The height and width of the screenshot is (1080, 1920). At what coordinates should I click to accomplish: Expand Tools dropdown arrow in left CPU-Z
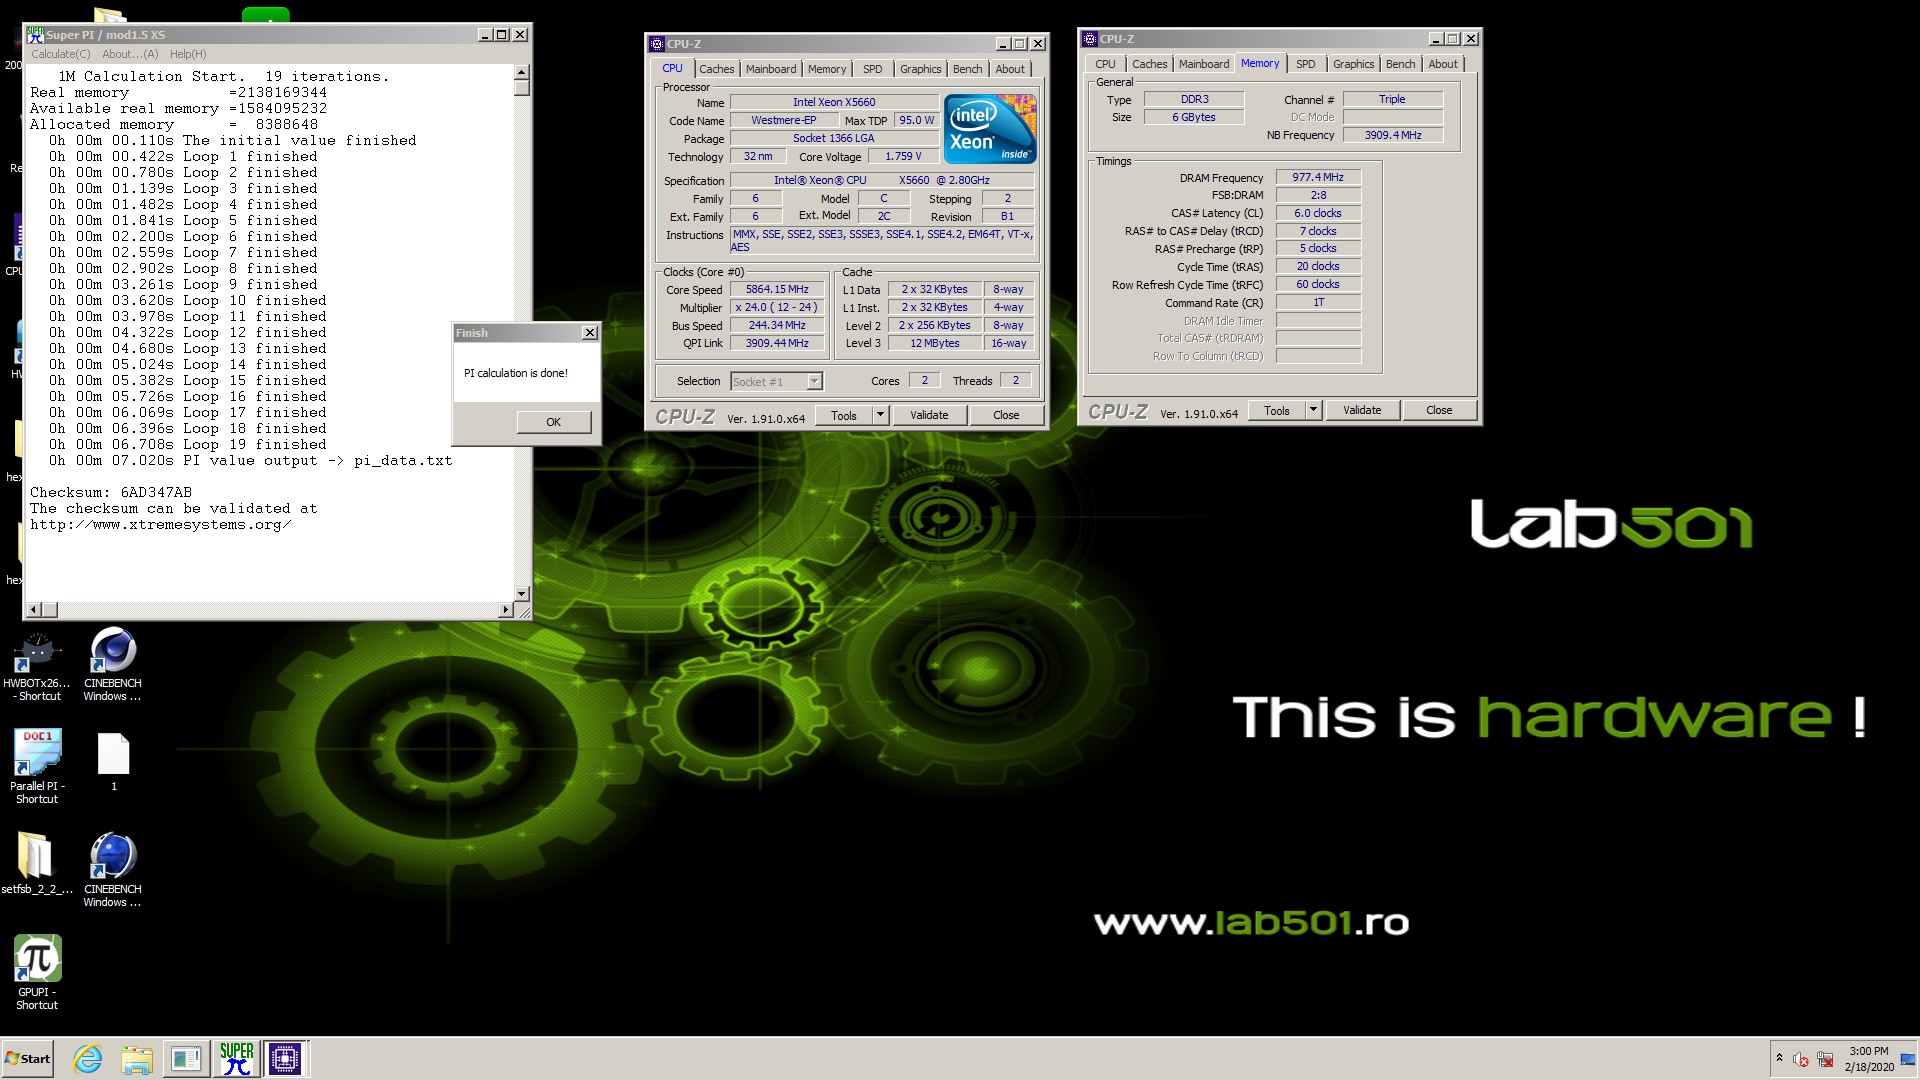click(881, 416)
